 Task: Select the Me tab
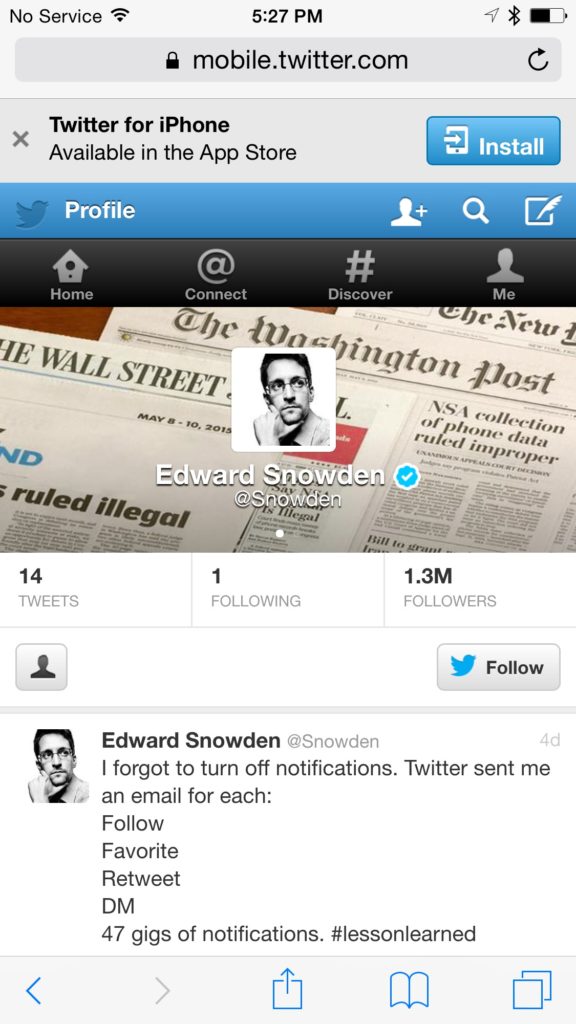[x=504, y=274]
